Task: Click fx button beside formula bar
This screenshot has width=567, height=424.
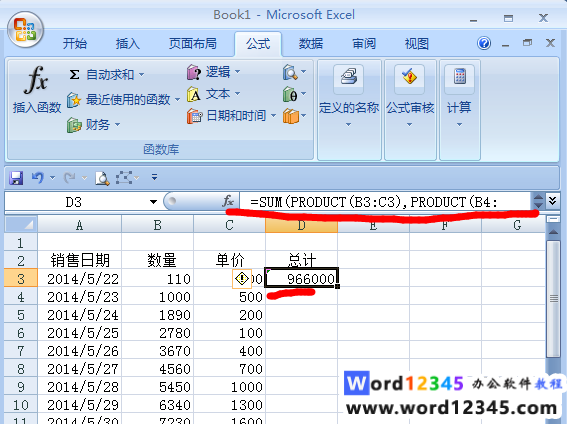Action: click(x=228, y=201)
